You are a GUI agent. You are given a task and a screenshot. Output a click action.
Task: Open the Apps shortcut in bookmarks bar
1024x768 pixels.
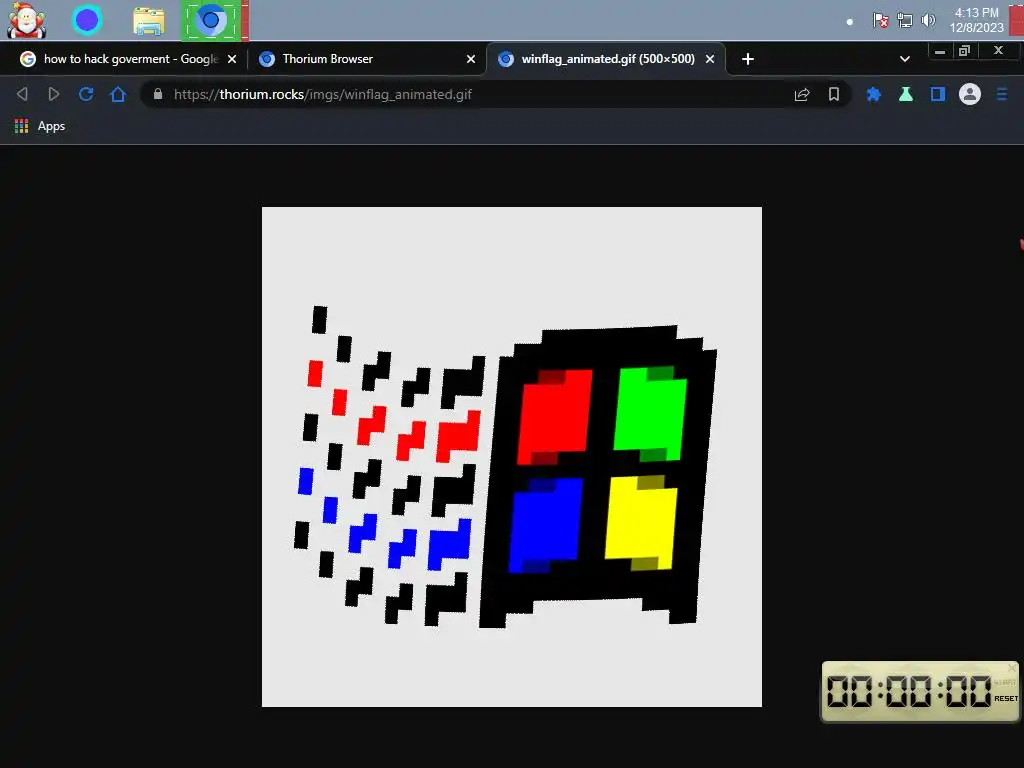[x=40, y=126]
